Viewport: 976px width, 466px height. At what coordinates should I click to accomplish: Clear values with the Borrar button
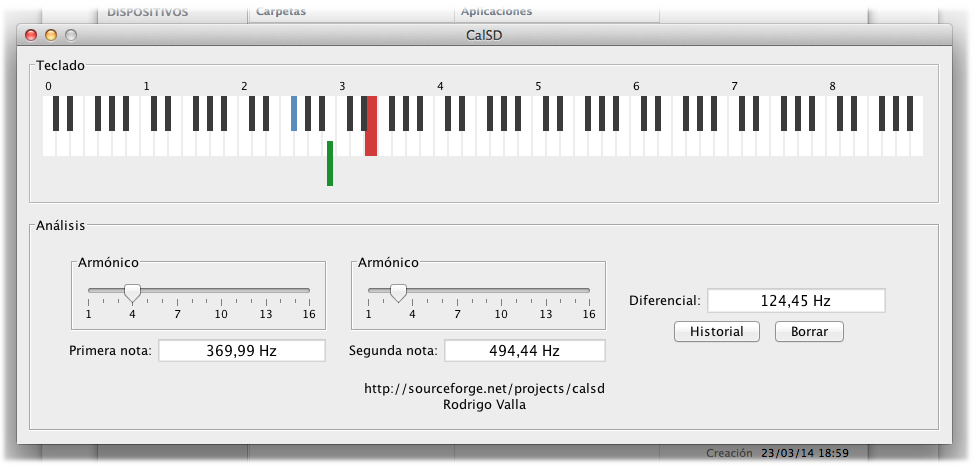point(809,332)
